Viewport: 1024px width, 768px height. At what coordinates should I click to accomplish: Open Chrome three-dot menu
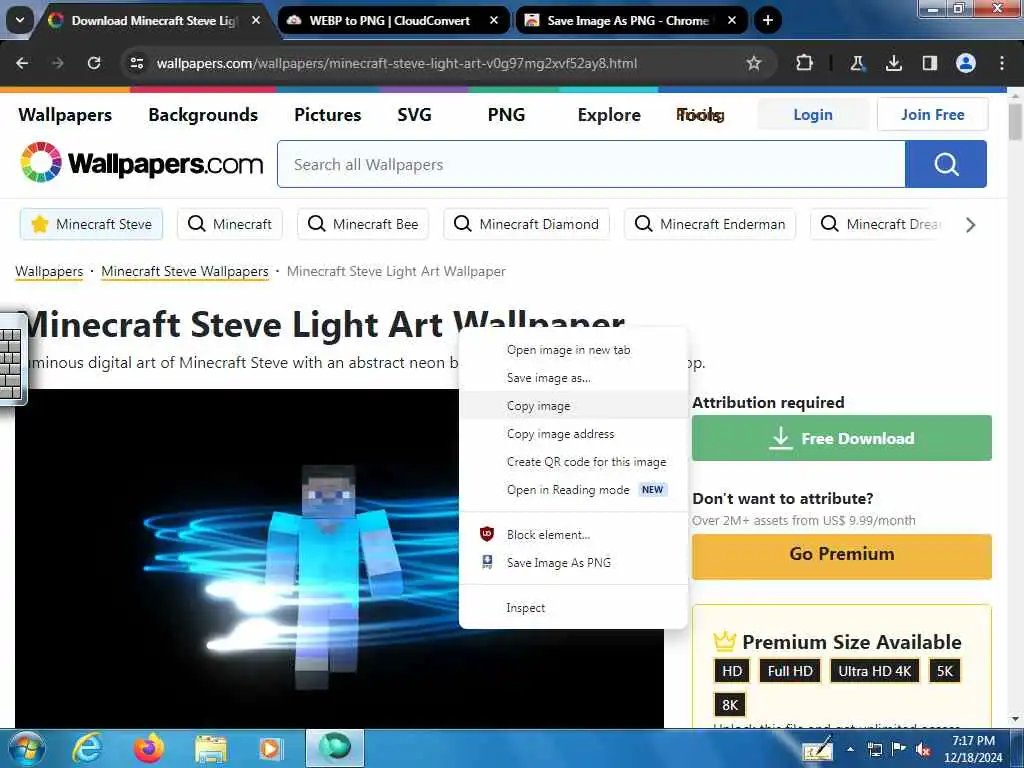tap(1002, 63)
